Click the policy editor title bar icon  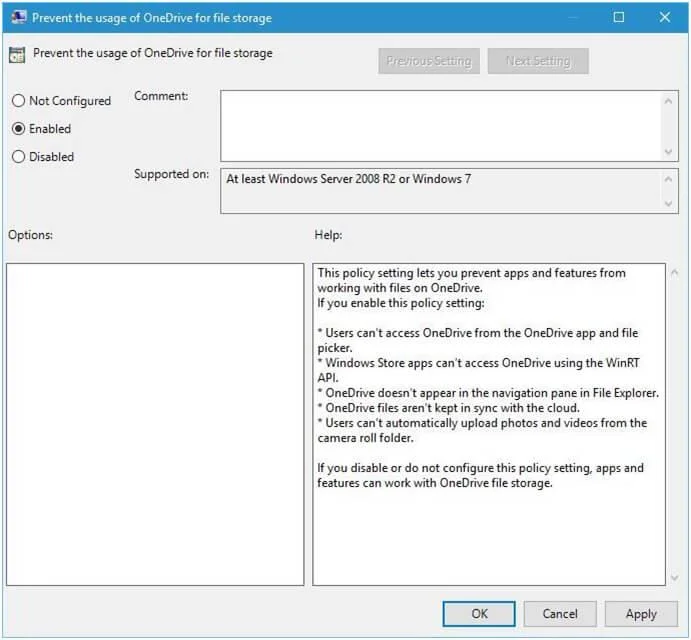click(x=18, y=18)
